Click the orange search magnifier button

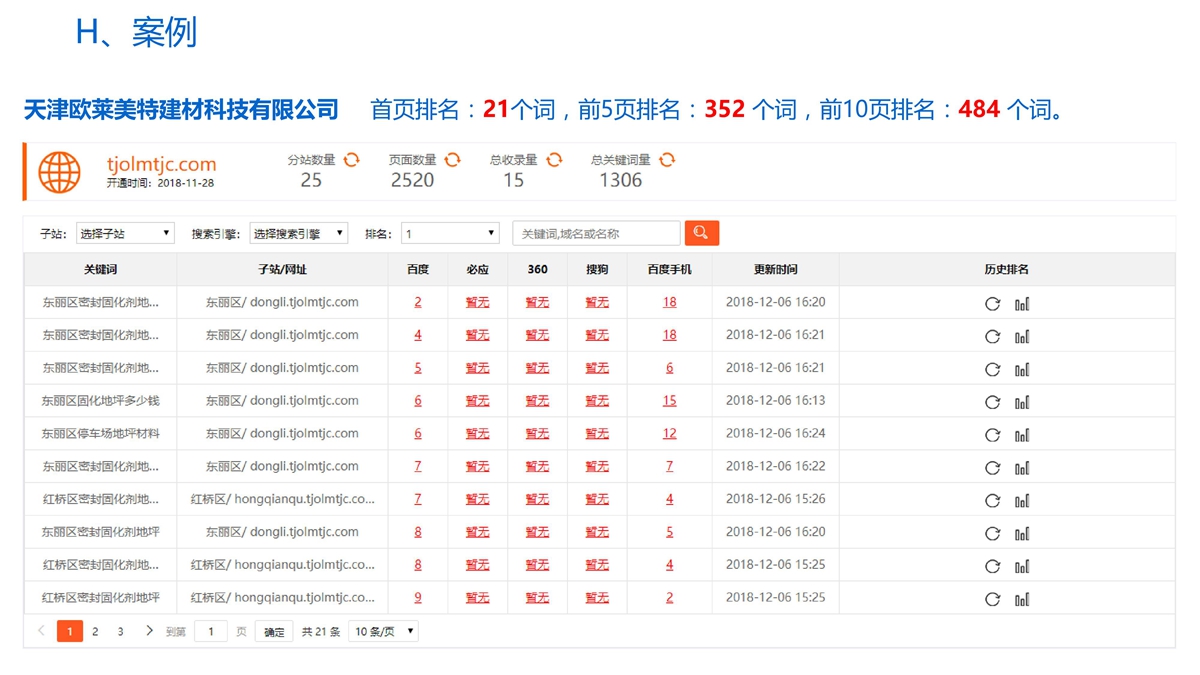coord(701,233)
